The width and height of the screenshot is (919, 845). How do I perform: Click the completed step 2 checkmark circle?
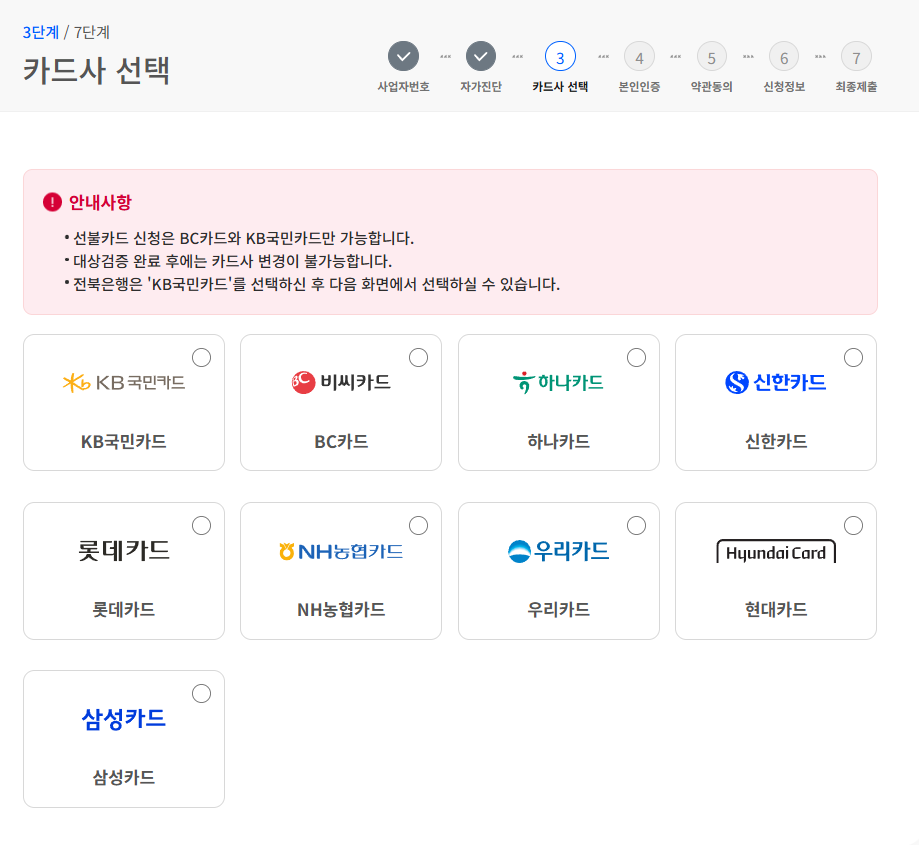[x=481, y=57]
